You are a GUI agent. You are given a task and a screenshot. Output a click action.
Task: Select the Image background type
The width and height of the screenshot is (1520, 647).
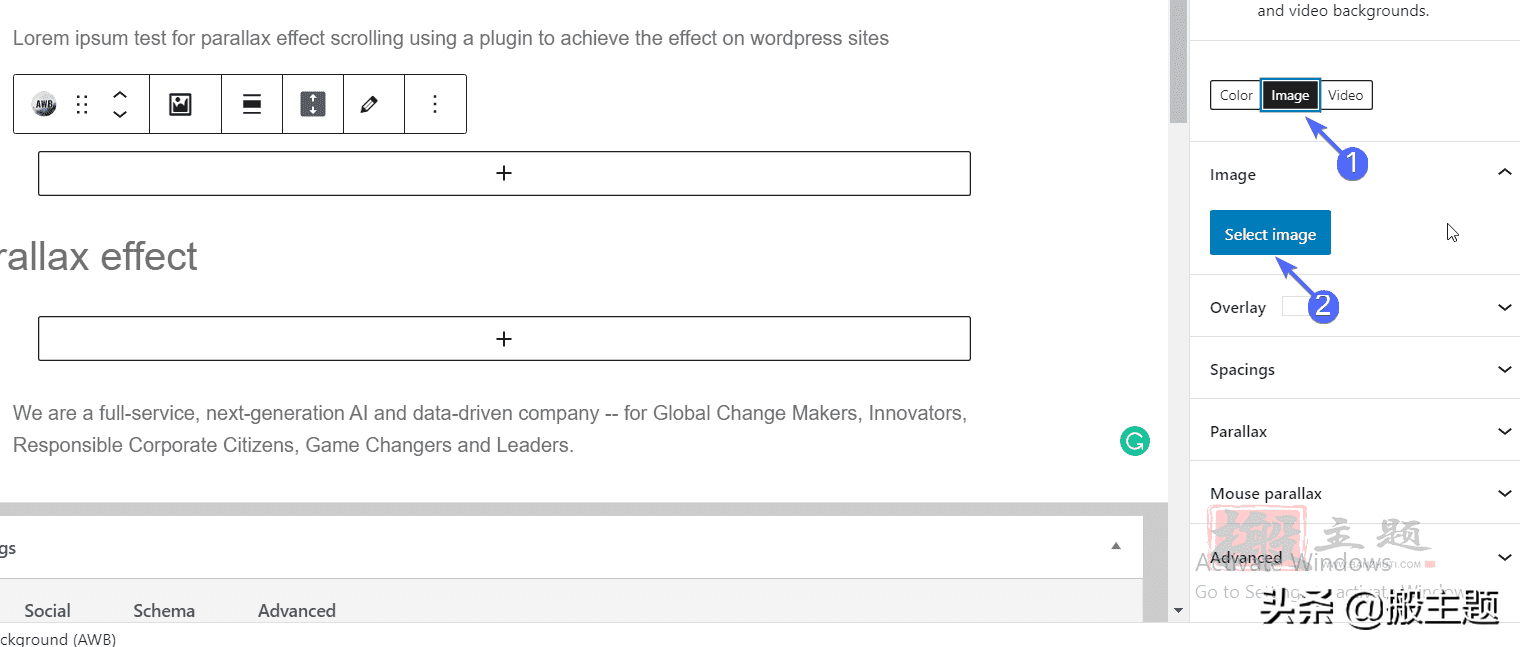pos(1290,95)
